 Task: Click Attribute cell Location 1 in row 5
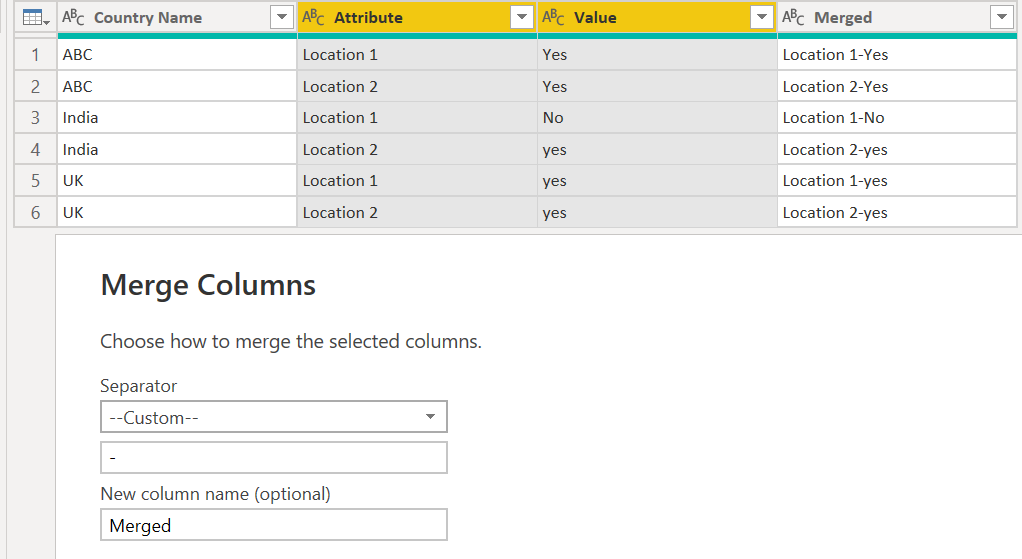(417, 181)
